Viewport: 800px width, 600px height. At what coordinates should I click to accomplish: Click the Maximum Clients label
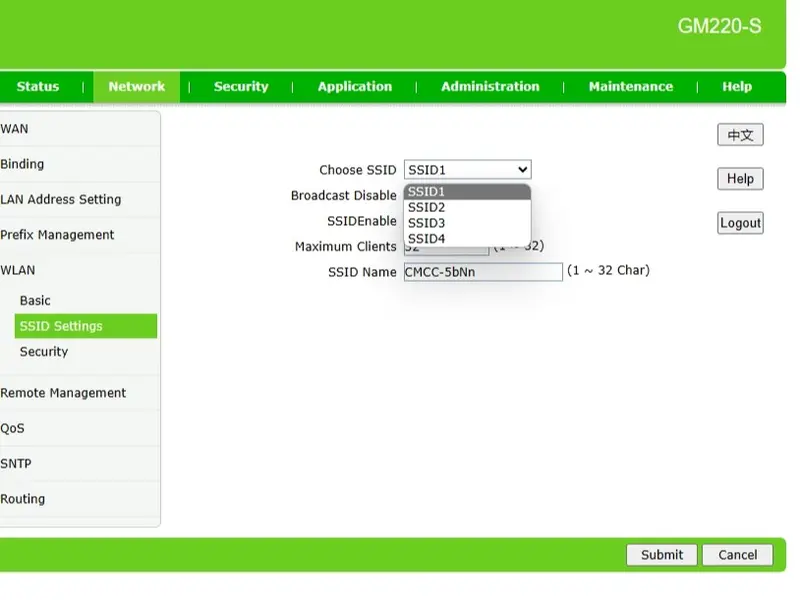345,246
